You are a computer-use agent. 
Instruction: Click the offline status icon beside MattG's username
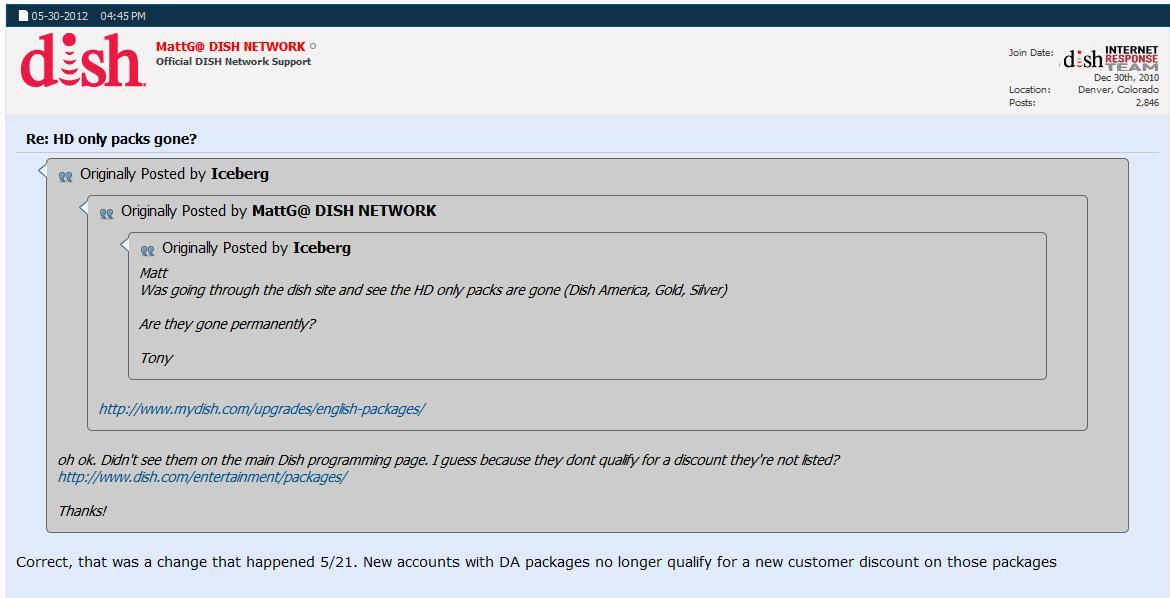click(313, 46)
